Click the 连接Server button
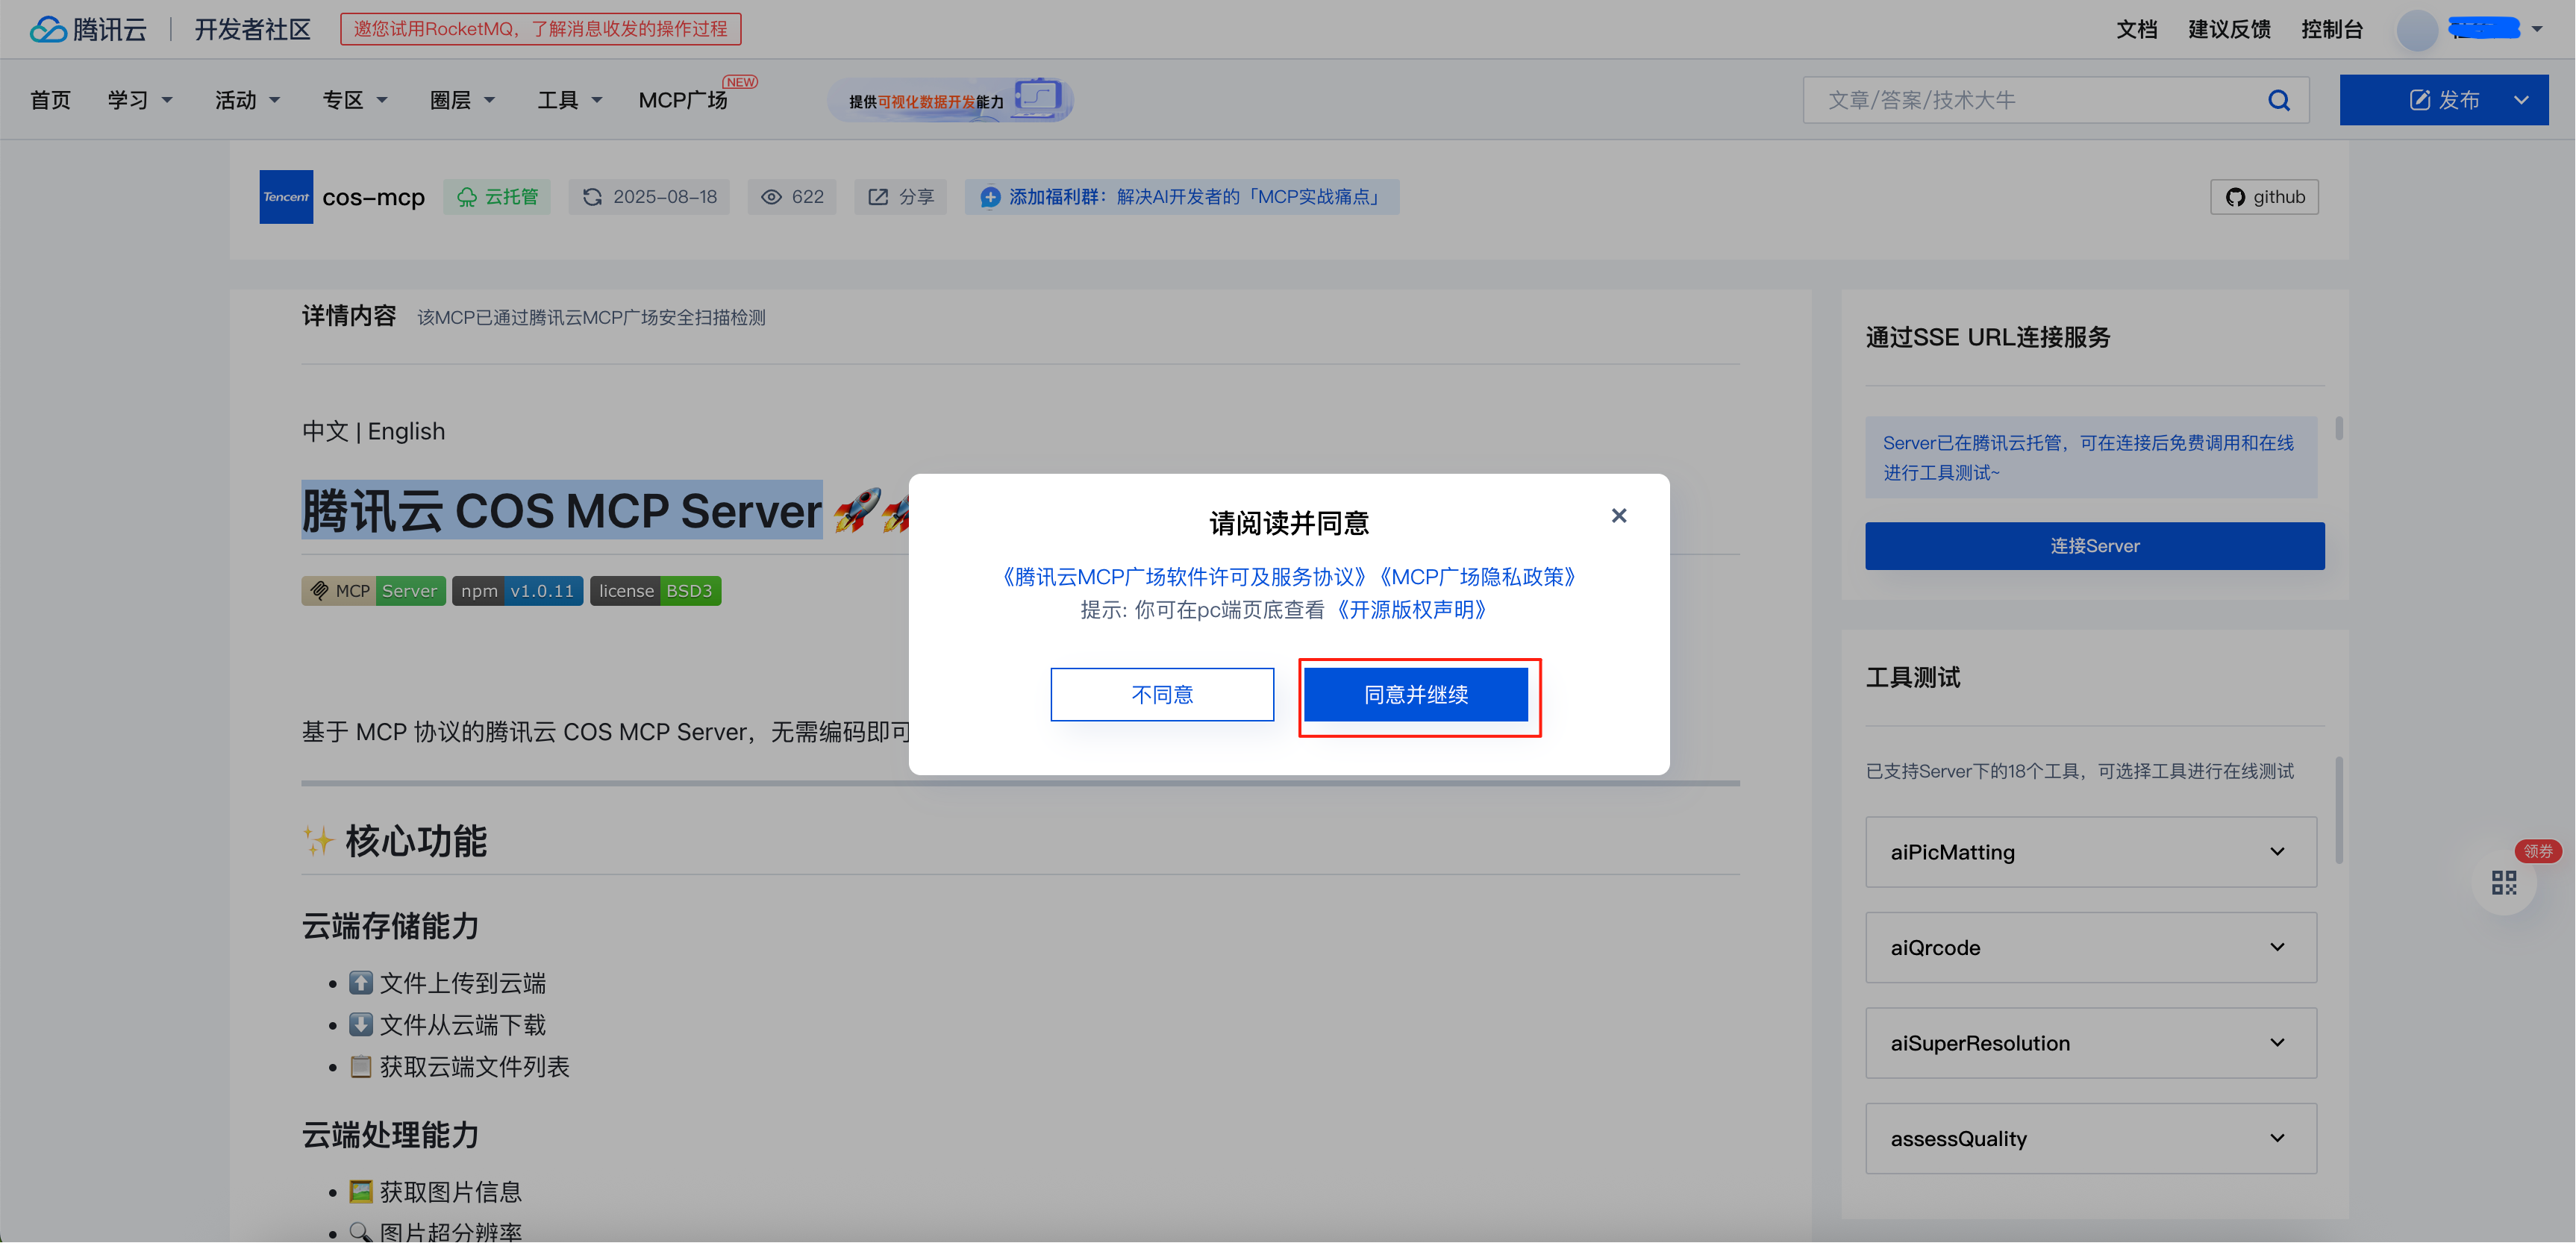The width and height of the screenshot is (2576, 1243). (2093, 546)
